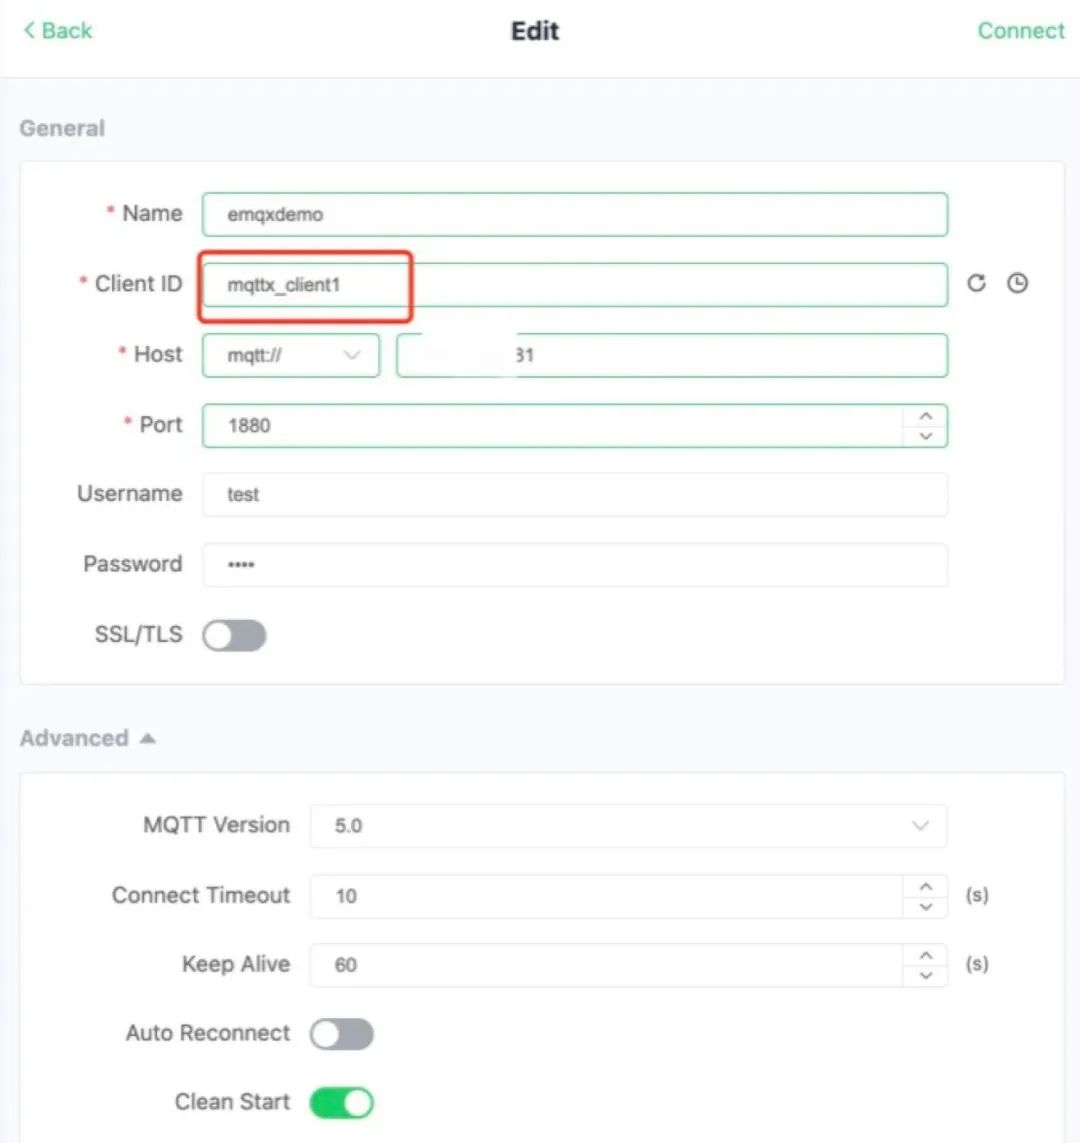Click the Client ID text field
Image resolution: width=1080 pixels, height=1143 pixels.
point(574,285)
